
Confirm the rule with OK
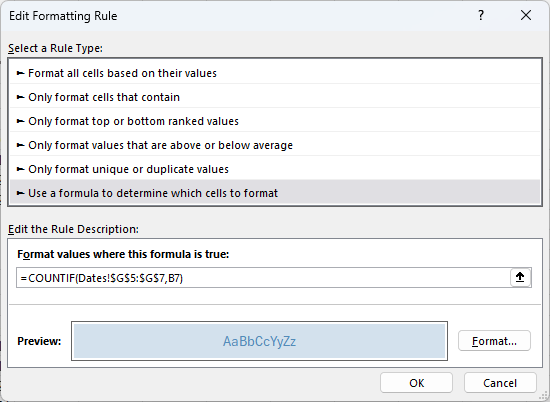coord(416,383)
